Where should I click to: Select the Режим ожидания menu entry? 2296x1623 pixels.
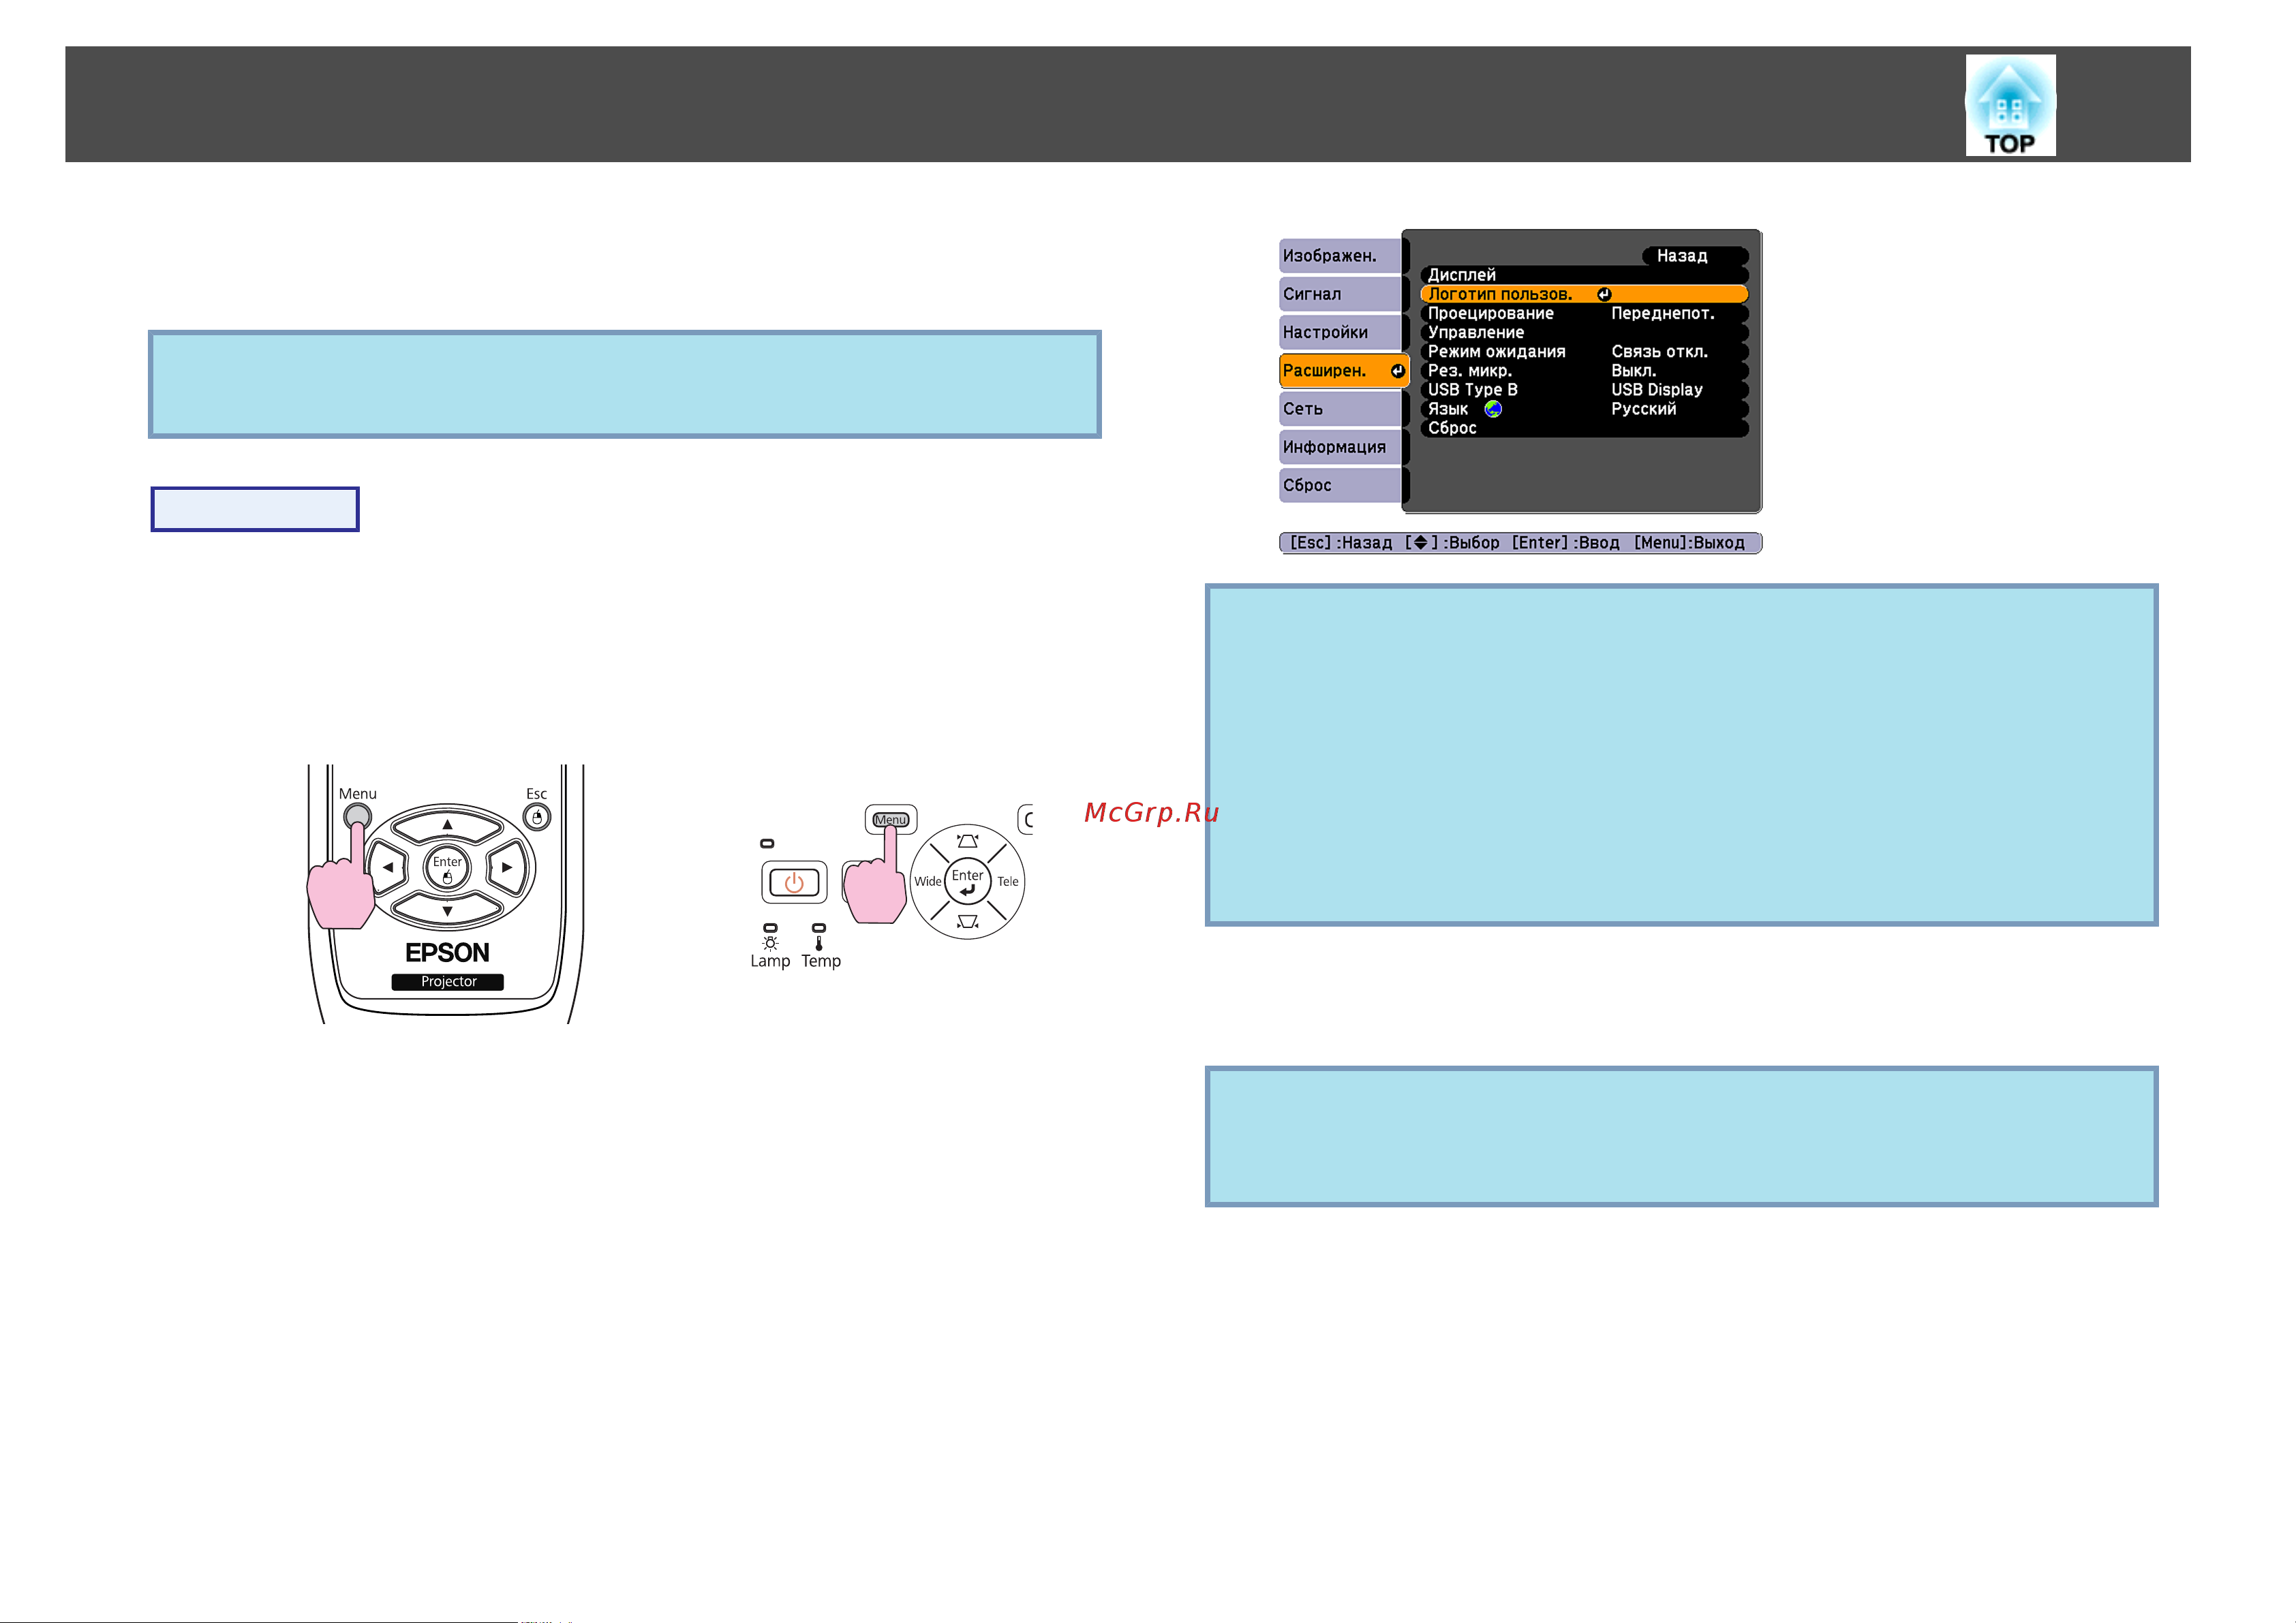[x=1584, y=351]
